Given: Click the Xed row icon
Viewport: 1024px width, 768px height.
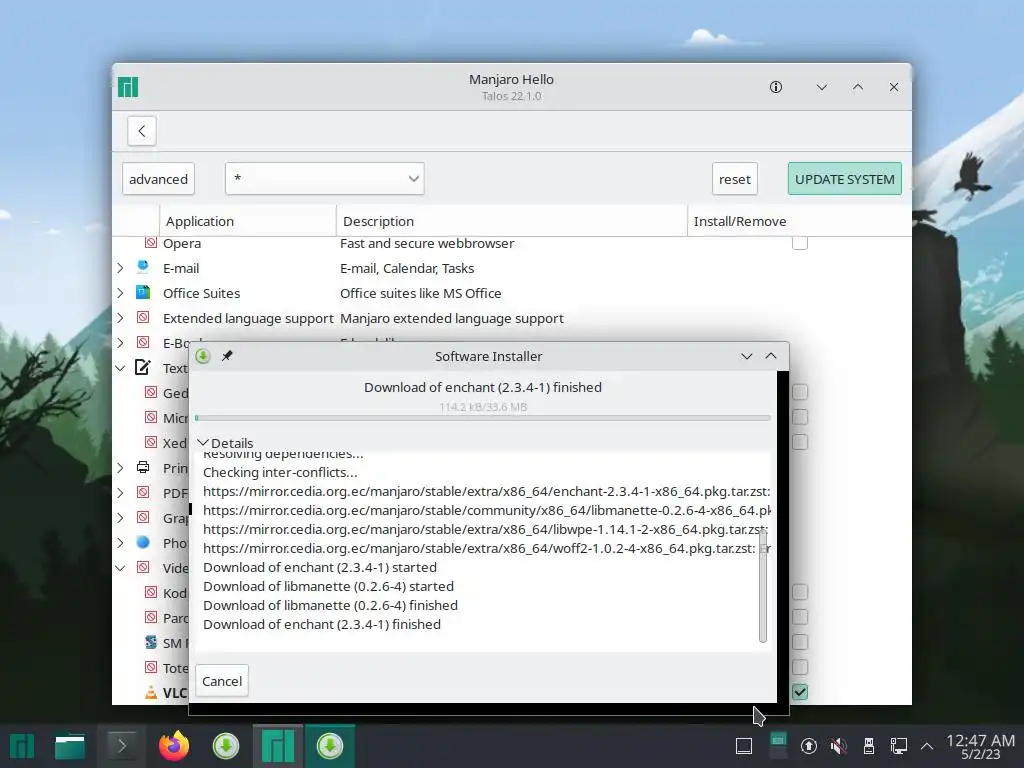Looking at the screenshot, I should click(151, 442).
